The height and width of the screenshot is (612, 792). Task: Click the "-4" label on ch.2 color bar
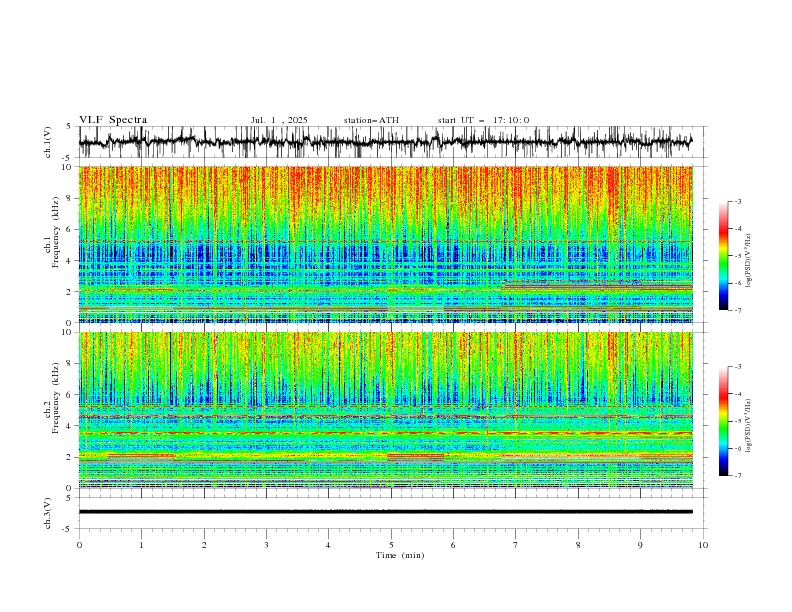(738, 394)
